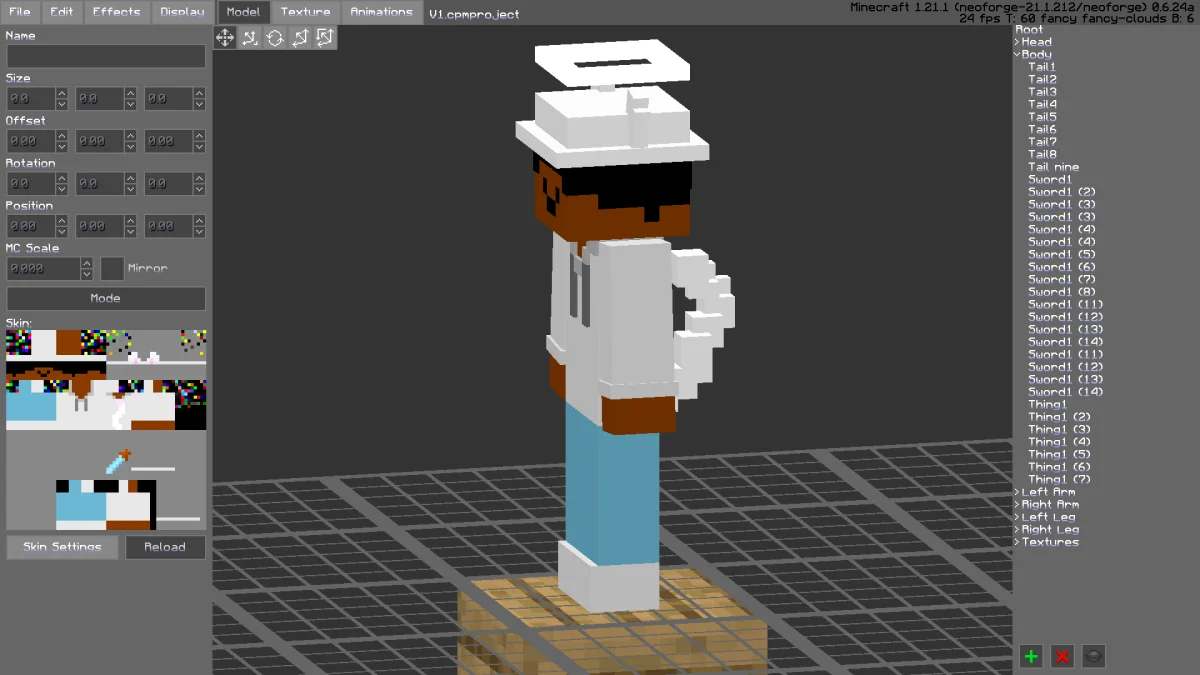Select the circular-arrows rotate gizmo tool
Screen dimensions: 1200x675
[275, 37]
